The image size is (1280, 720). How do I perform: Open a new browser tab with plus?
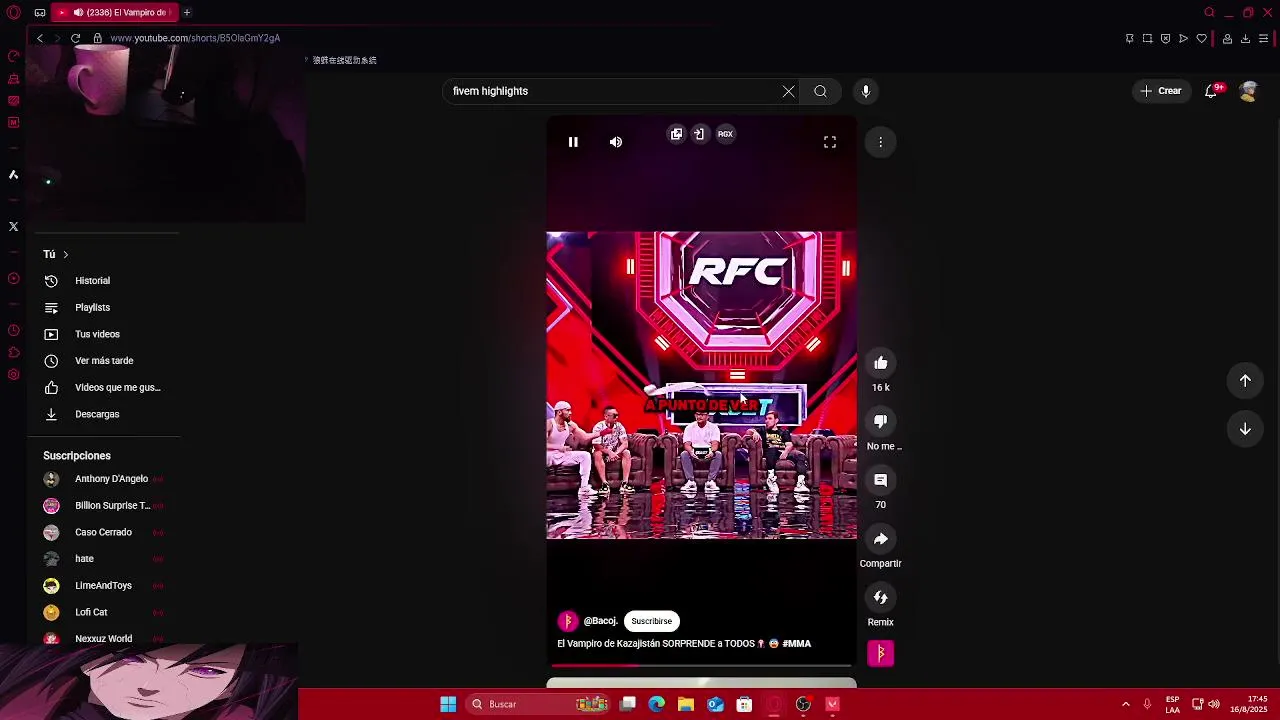(x=187, y=12)
